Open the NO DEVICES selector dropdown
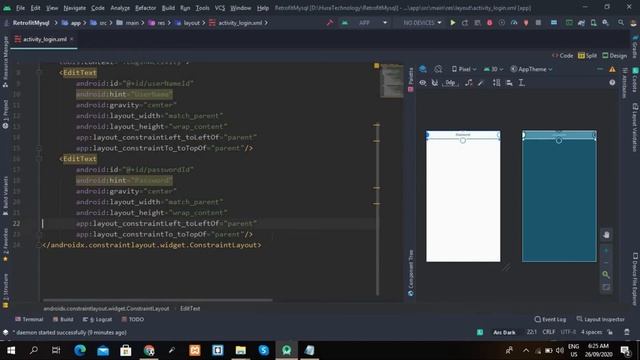 point(422,23)
